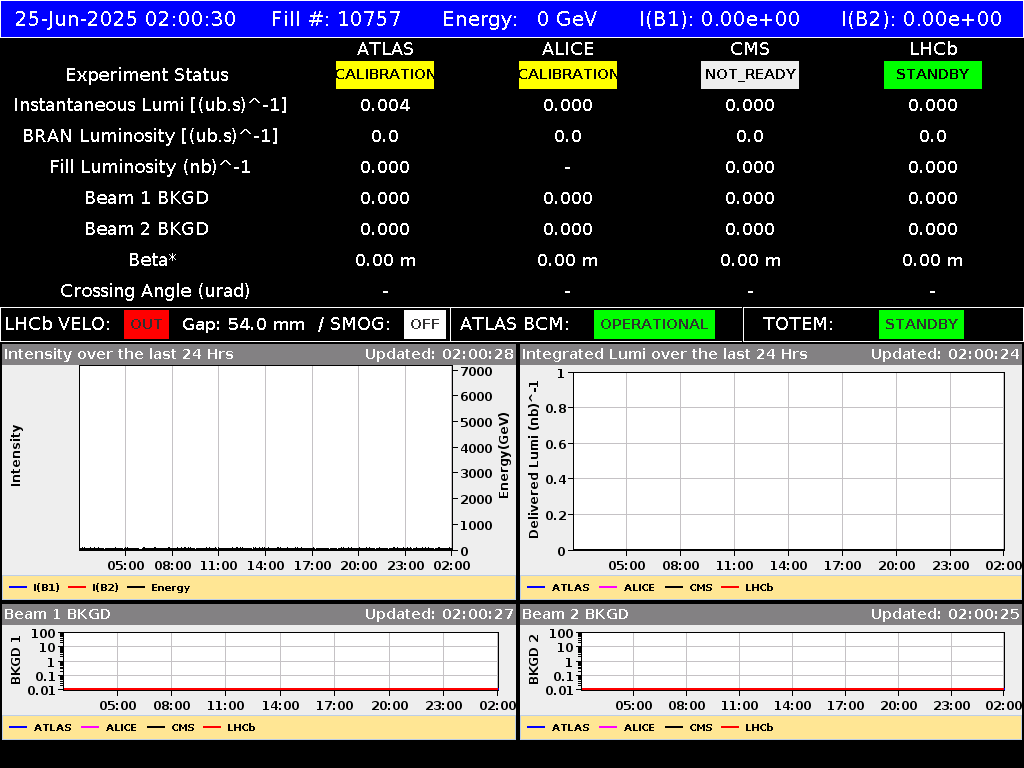This screenshot has width=1024, height=768.
Task: Click the SMOG OFF indicator
Action: [x=424, y=325]
